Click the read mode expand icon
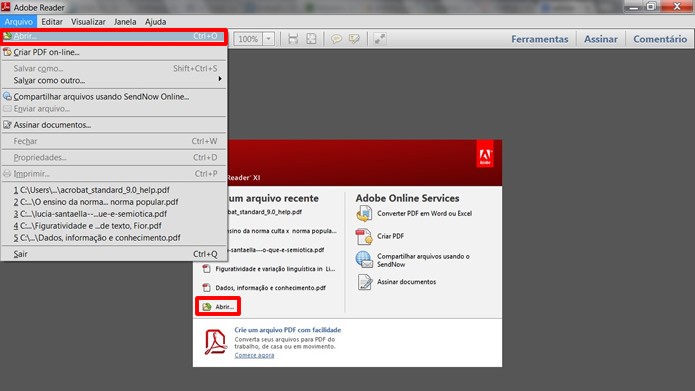This screenshot has width=695, height=391. tap(379, 39)
